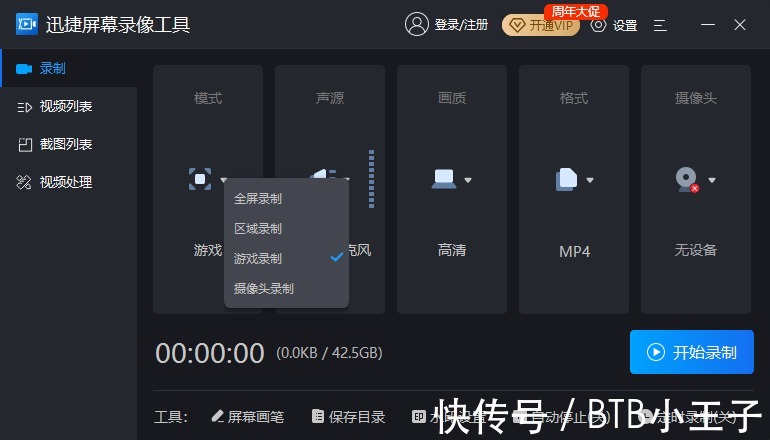
Task: Open 设置 settings label
Action: [x=625, y=25]
